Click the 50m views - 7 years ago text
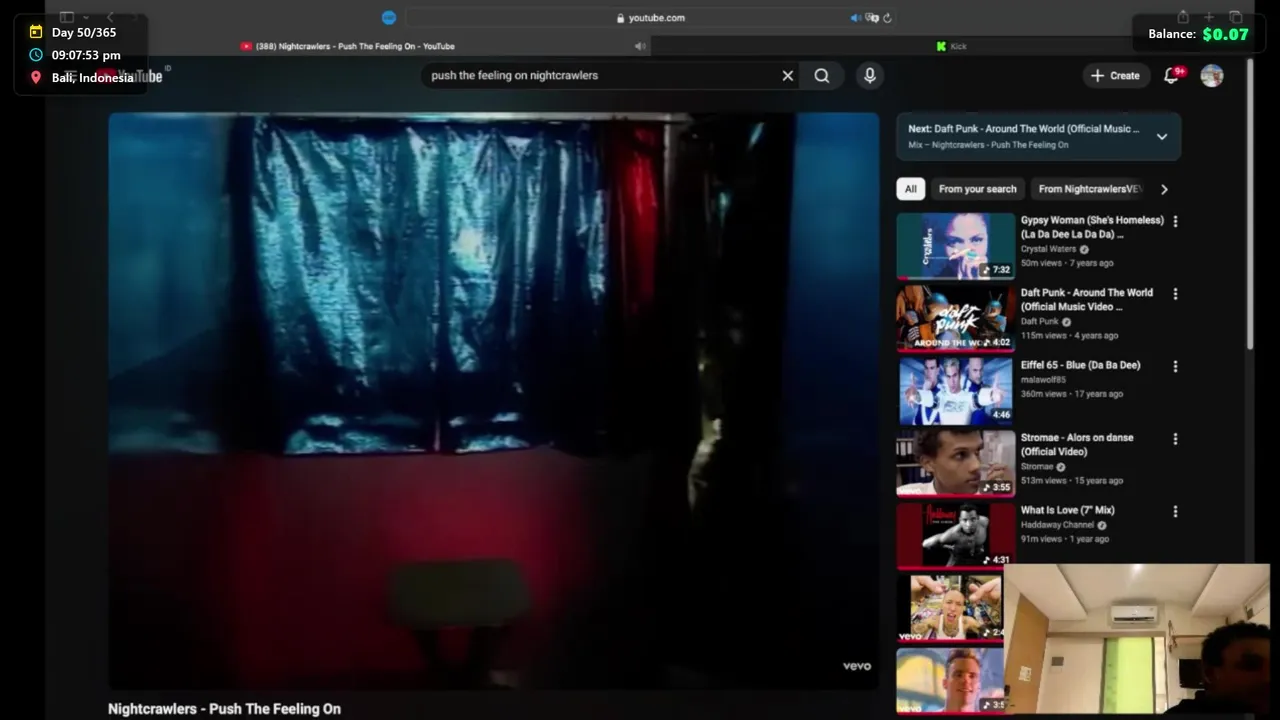The height and width of the screenshot is (720, 1280). click(1067, 263)
